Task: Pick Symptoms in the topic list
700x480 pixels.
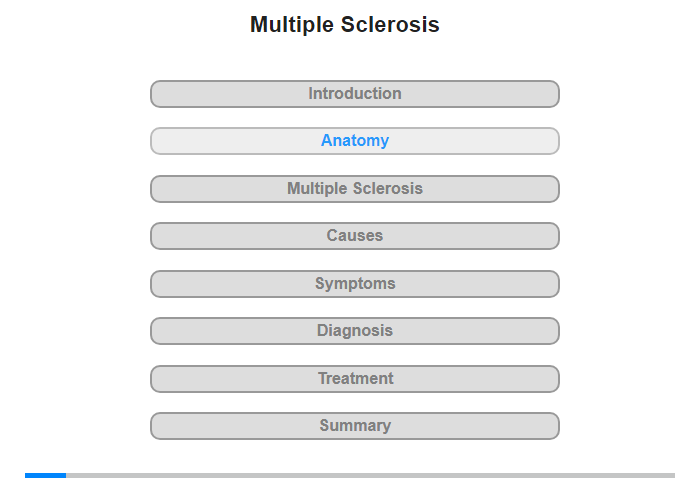Action: pyautogui.click(x=354, y=284)
